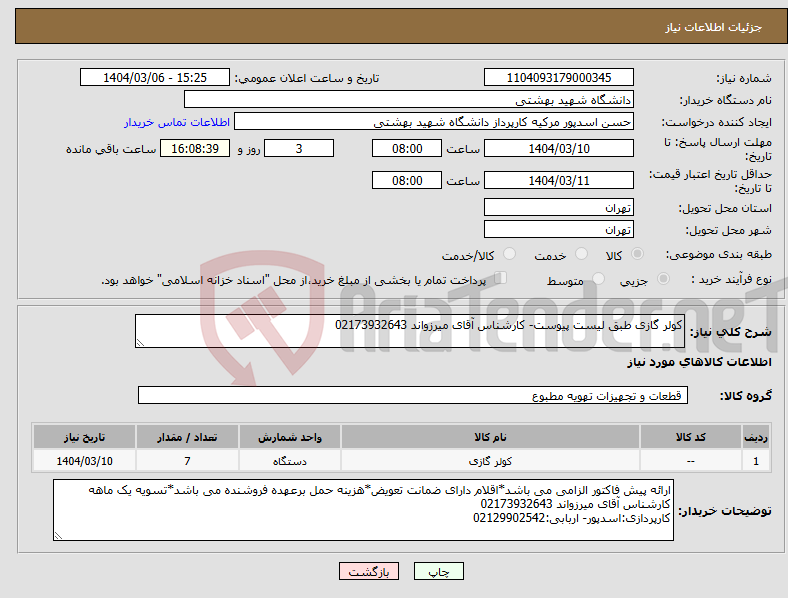Click the resize handle of توضیحات خریدار box
This screenshot has width=788, height=598.
pyautogui.click(x=58, y=536)
